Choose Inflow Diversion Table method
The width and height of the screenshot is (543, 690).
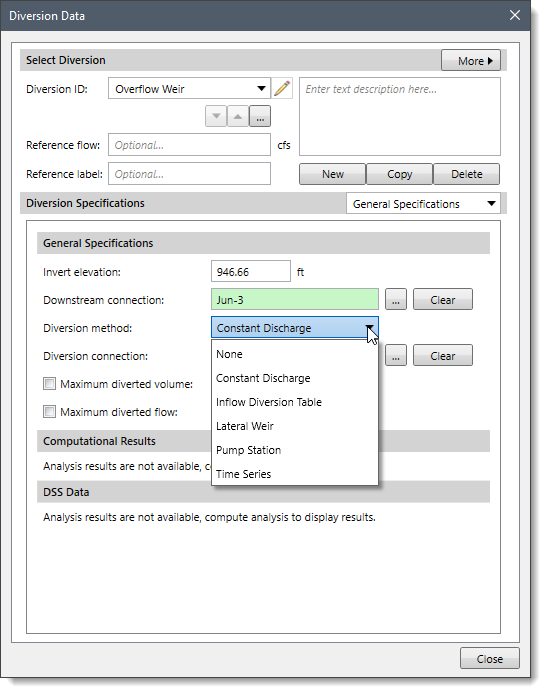pyautogui.click(x=294, y=402)
